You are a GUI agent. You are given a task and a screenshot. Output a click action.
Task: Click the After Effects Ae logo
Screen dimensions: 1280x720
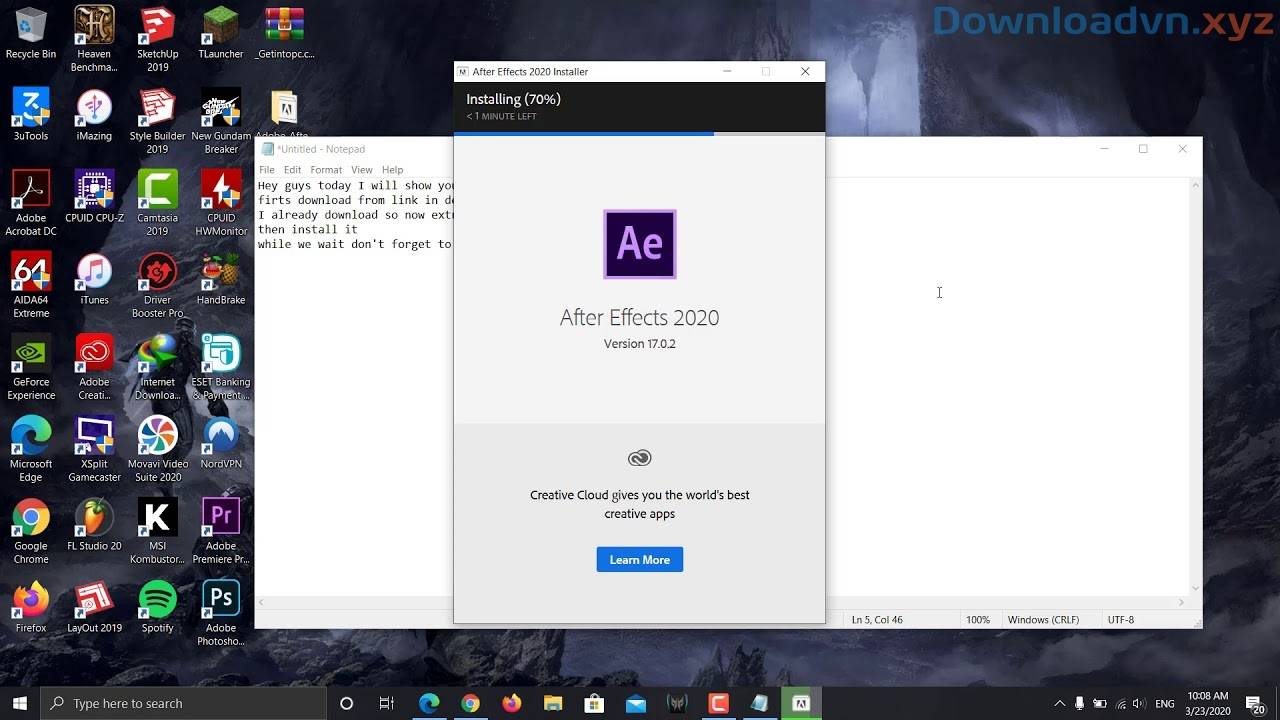[x=640, y=244]
